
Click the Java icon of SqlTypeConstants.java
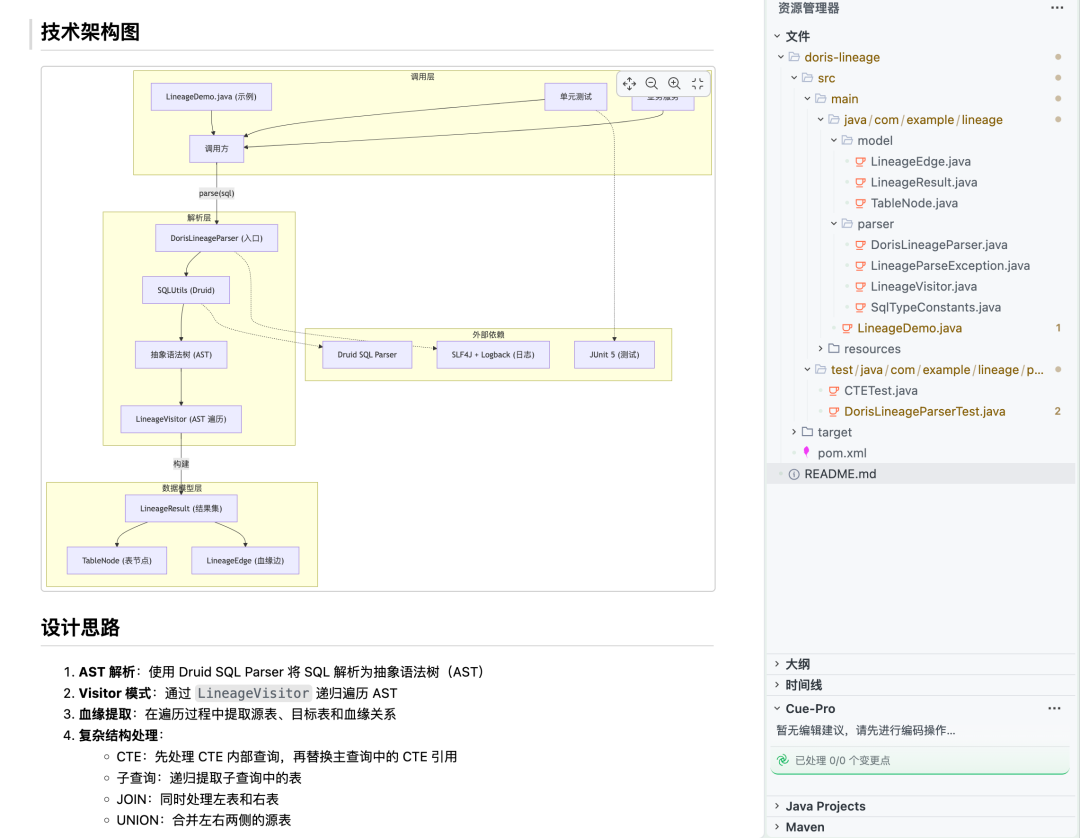860,308
